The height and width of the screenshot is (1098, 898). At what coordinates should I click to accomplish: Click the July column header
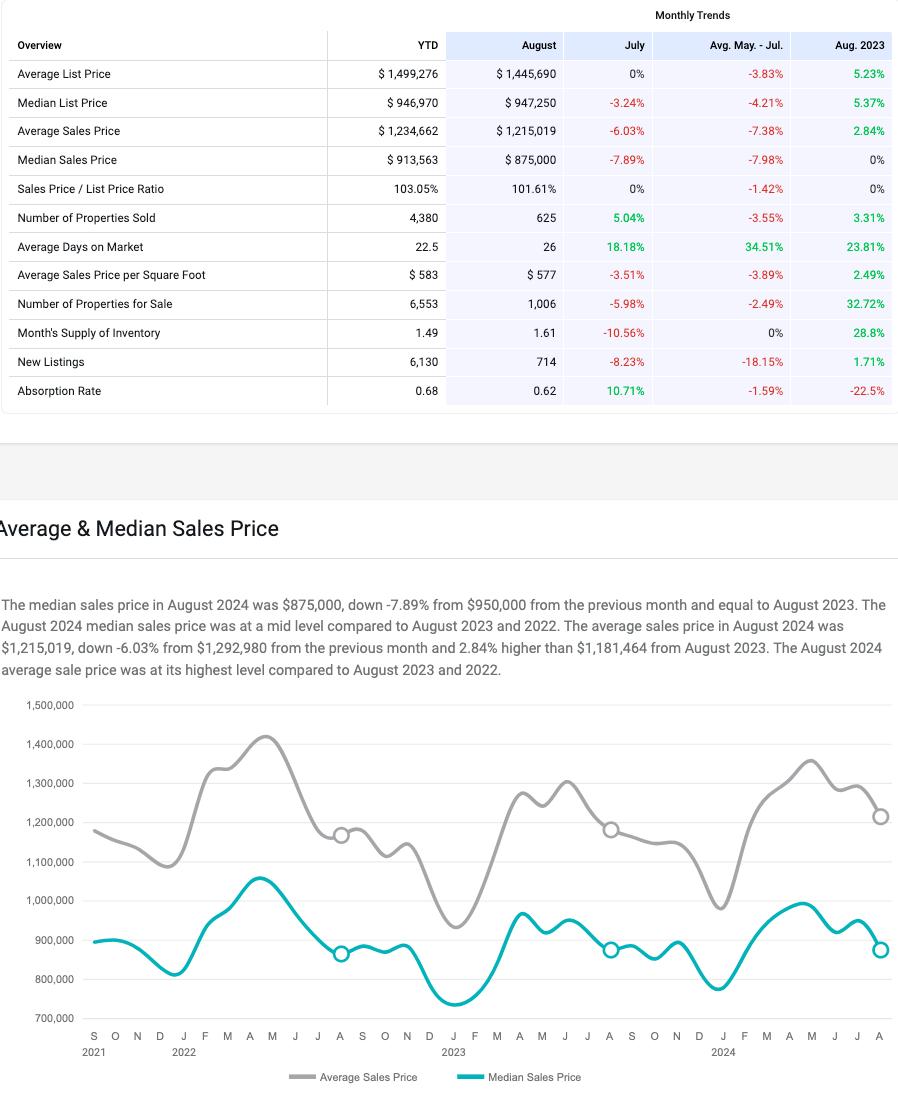point(634,45)
